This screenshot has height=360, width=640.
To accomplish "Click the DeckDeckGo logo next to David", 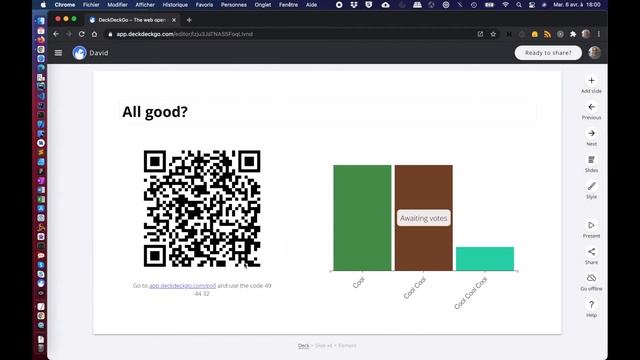I will [80, 53].
